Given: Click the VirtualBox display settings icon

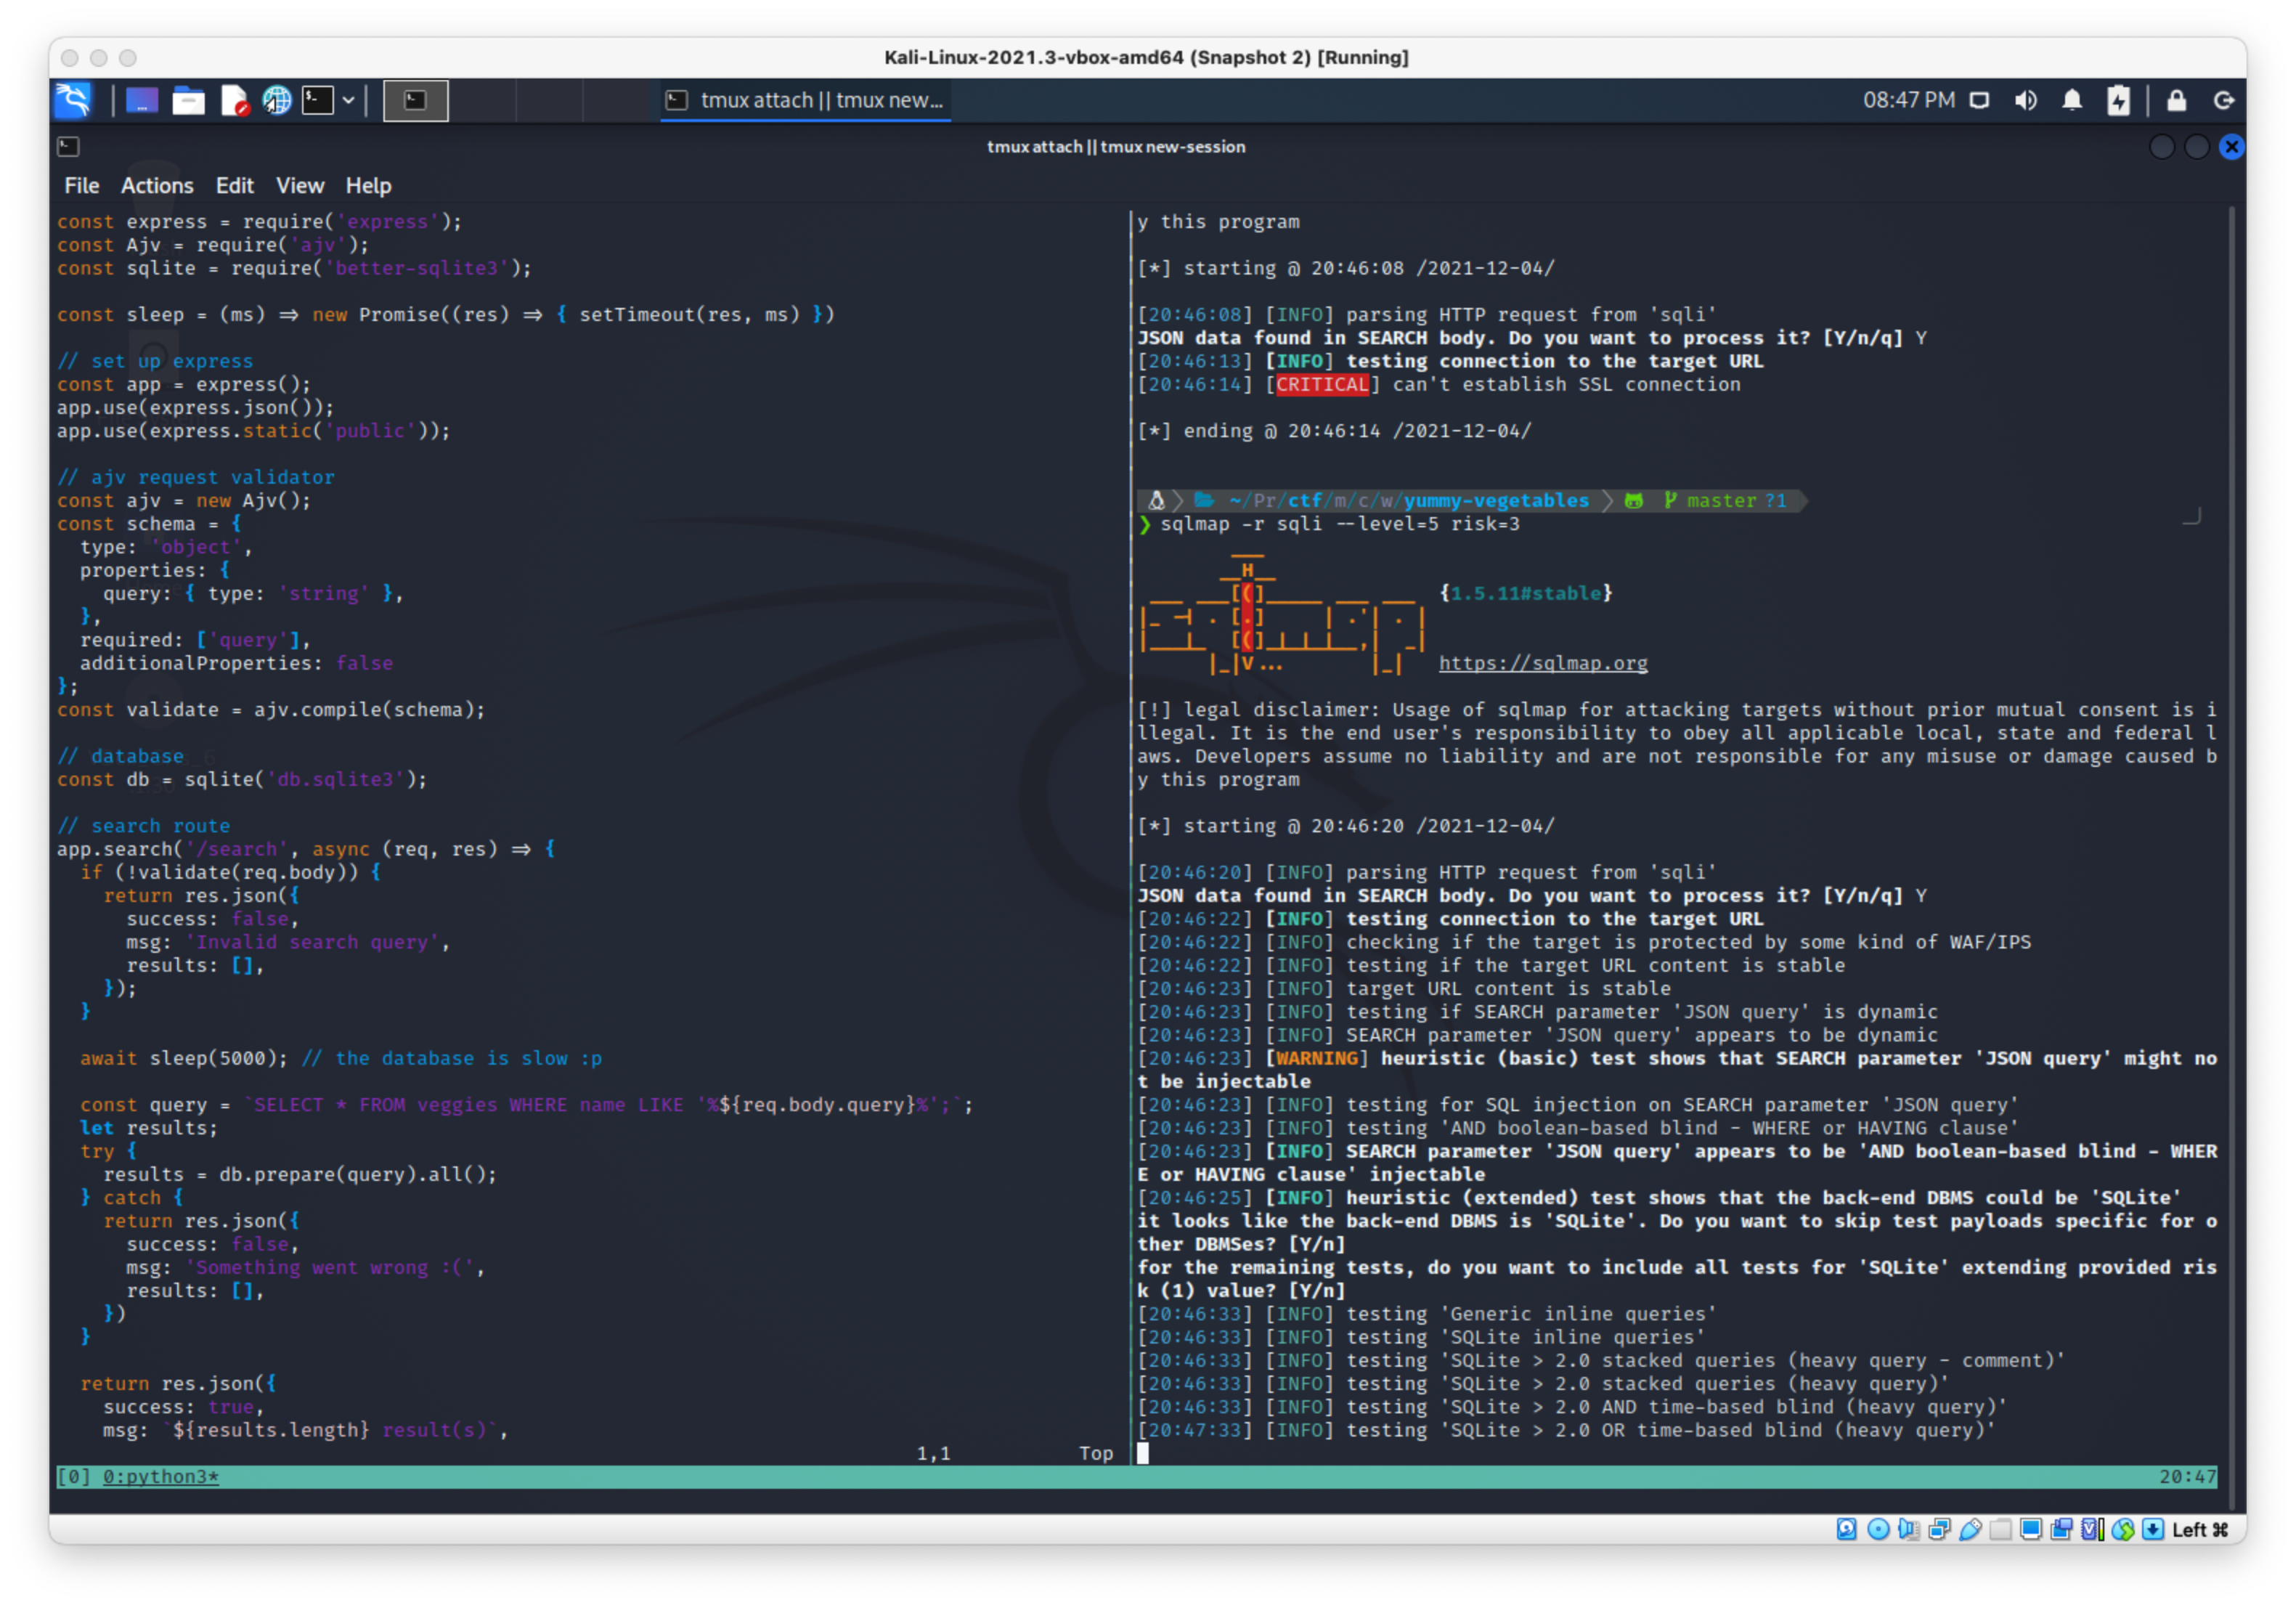Looking at the screenshot, I should tap(2031, 1529).
